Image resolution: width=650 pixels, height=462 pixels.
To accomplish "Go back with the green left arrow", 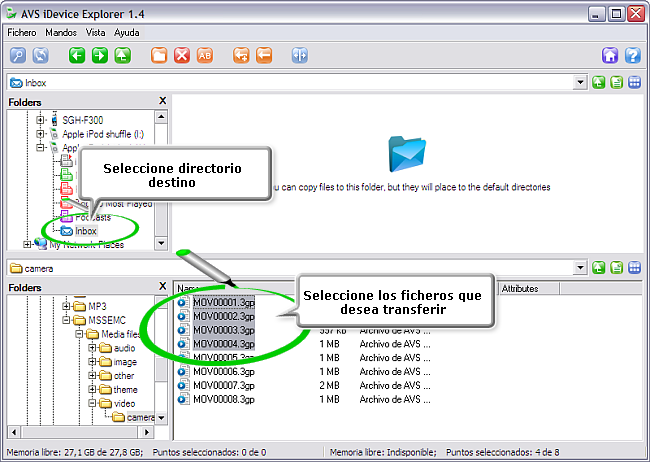I will 77,55.
